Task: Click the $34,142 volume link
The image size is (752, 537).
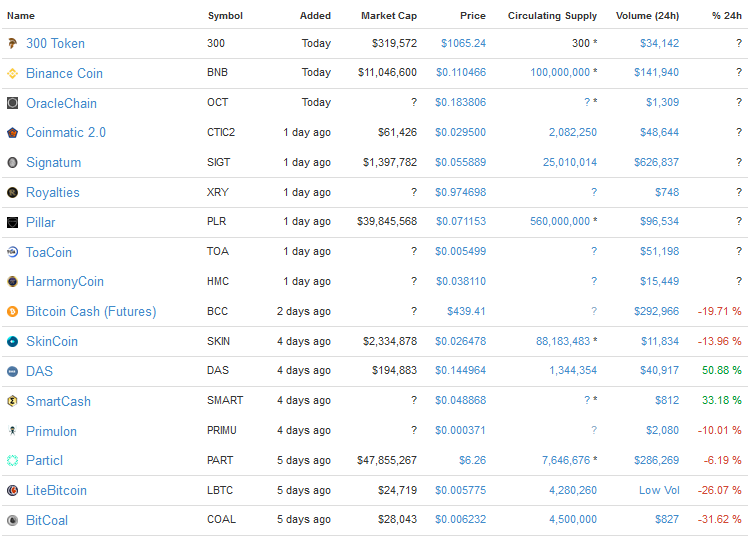Action: point(659,43)
